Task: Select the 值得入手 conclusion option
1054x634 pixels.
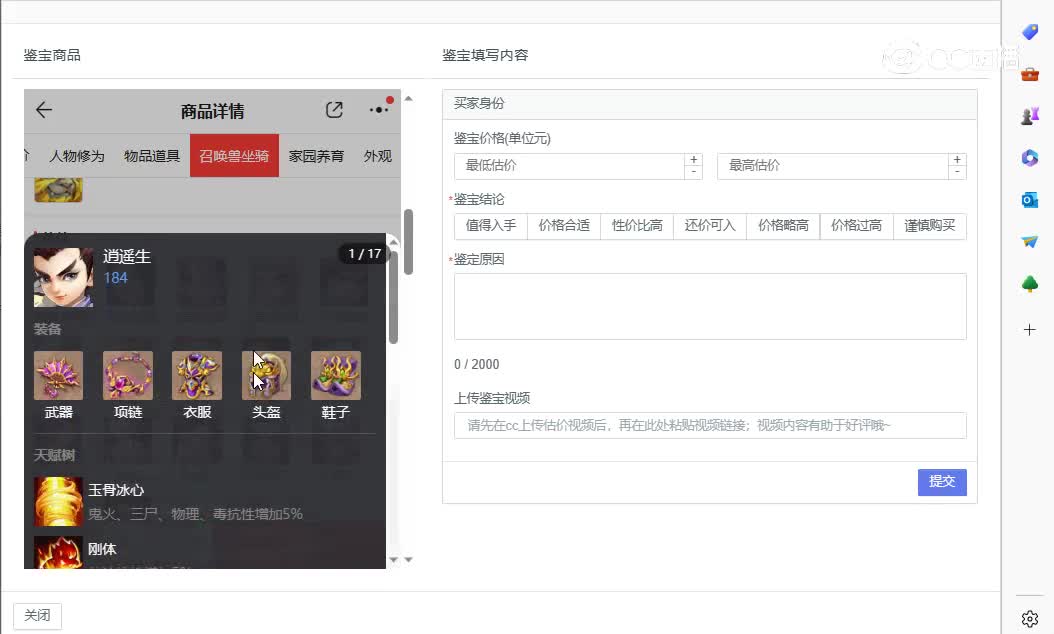Action: pyautogui.click(x=491, y=226)
